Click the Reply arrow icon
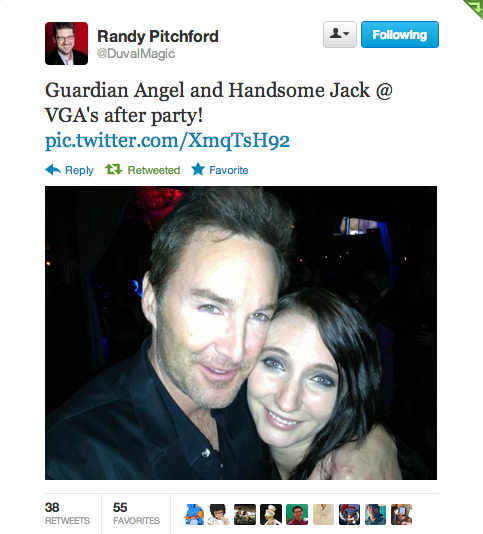Screen dimensions: 483x534 (53, 170)
